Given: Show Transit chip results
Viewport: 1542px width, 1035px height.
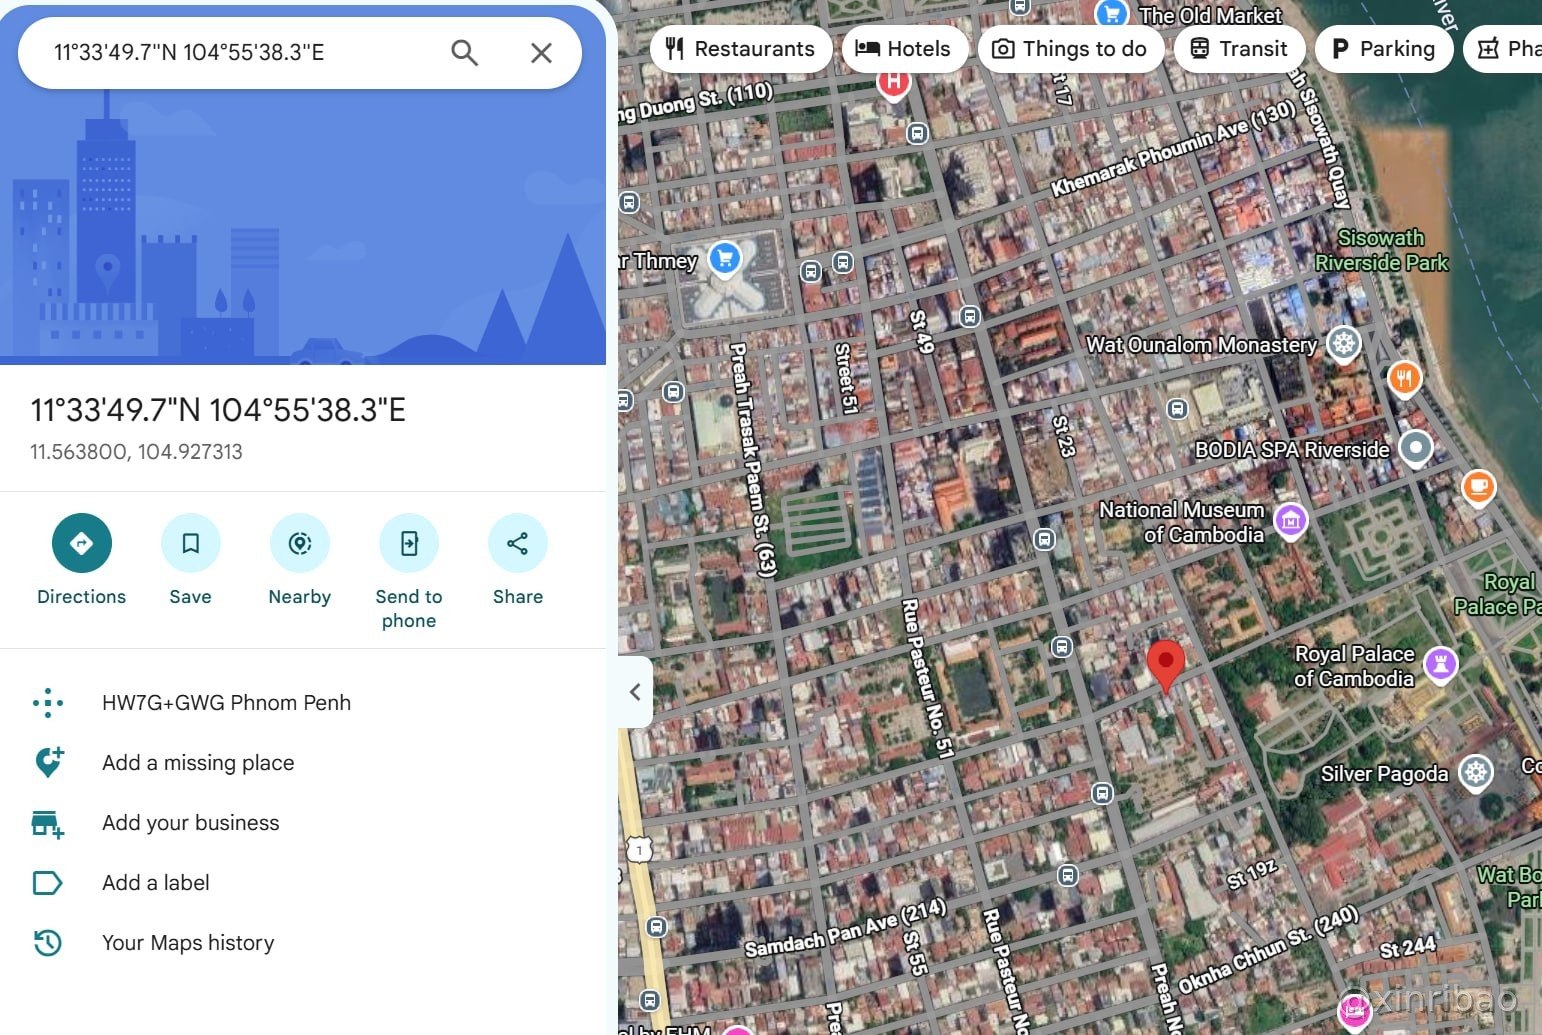Looking at the screenshot, I should [x=1239, y=48].
